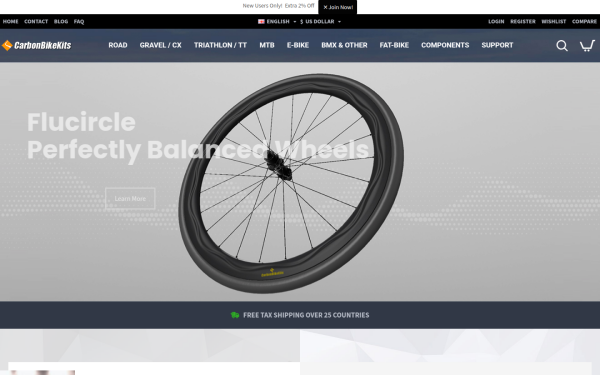The height and width of the screenshot is (375, 600).
Task: Open the ROAD menu
Action: 118,45
